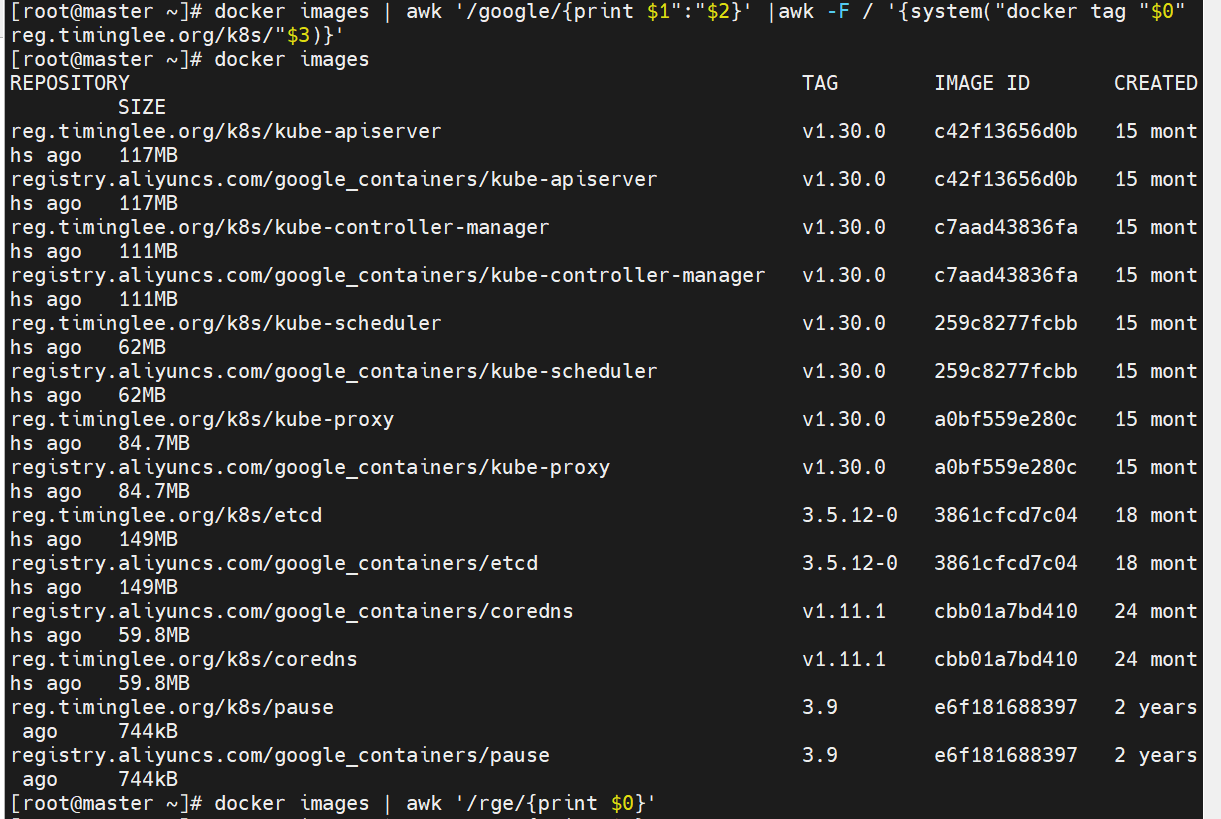
Task: Click the REPOSITORY column header
Action: (x=70, y=83)
